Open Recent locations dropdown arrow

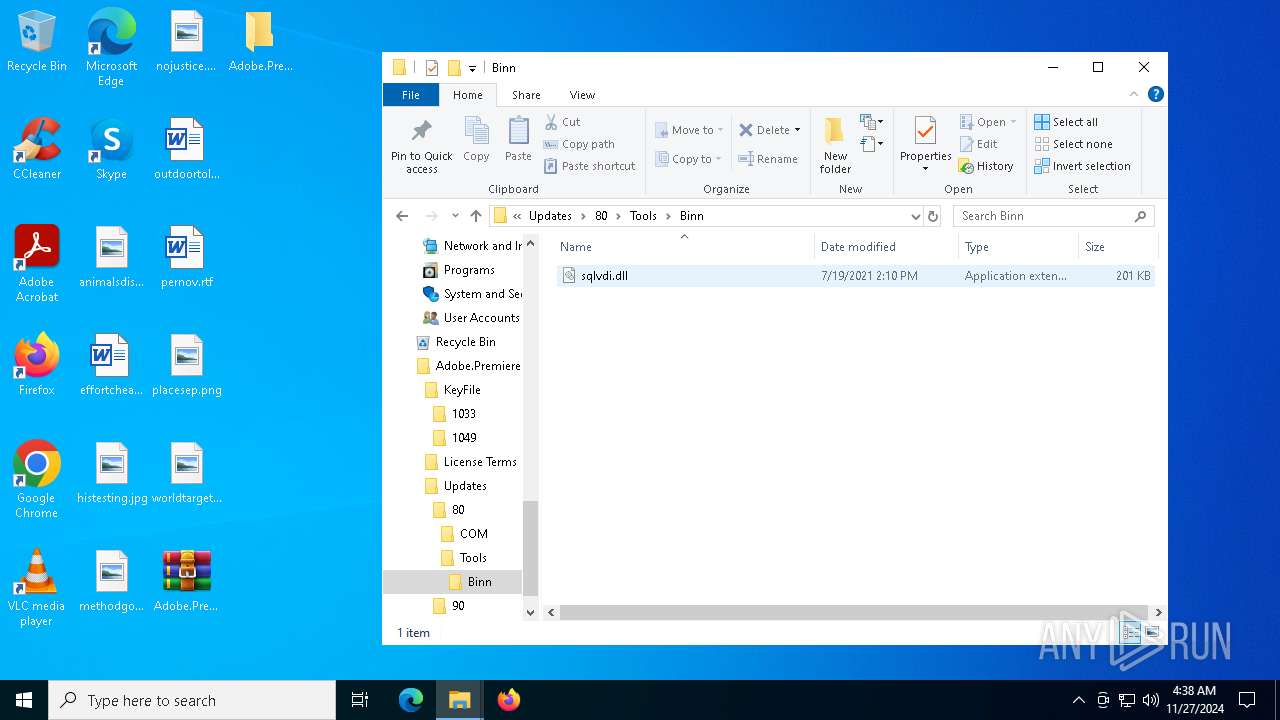click(x=455, y=216)
